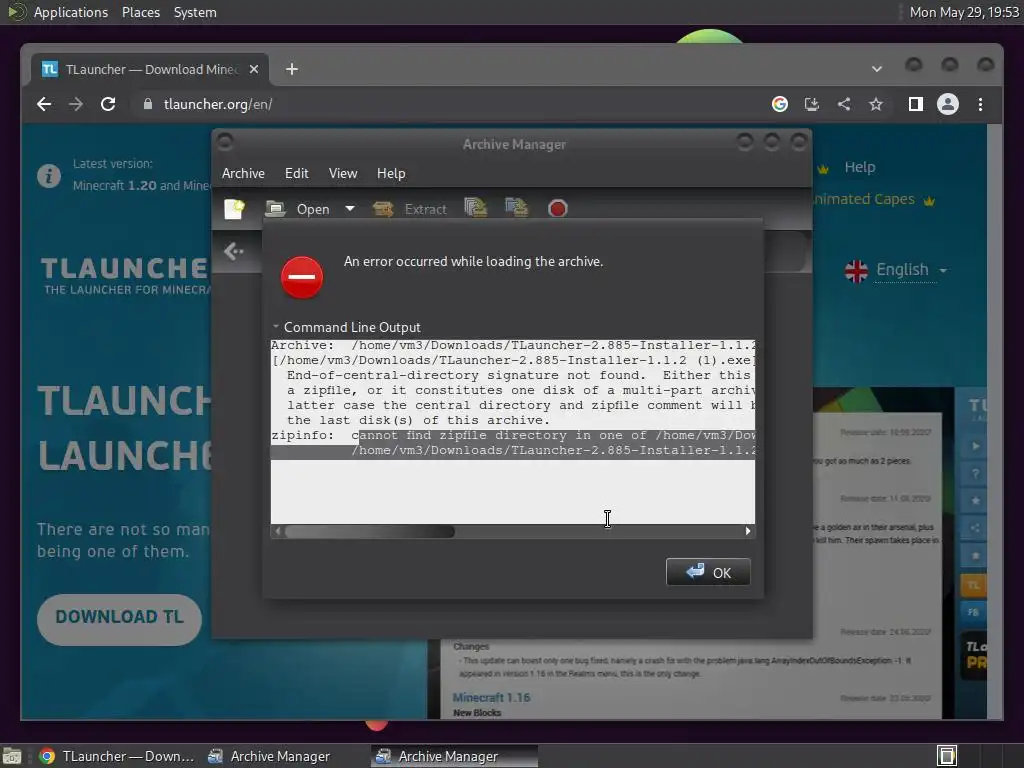Open the Archive menu
Screen dimensions: 1024x768
243,173
